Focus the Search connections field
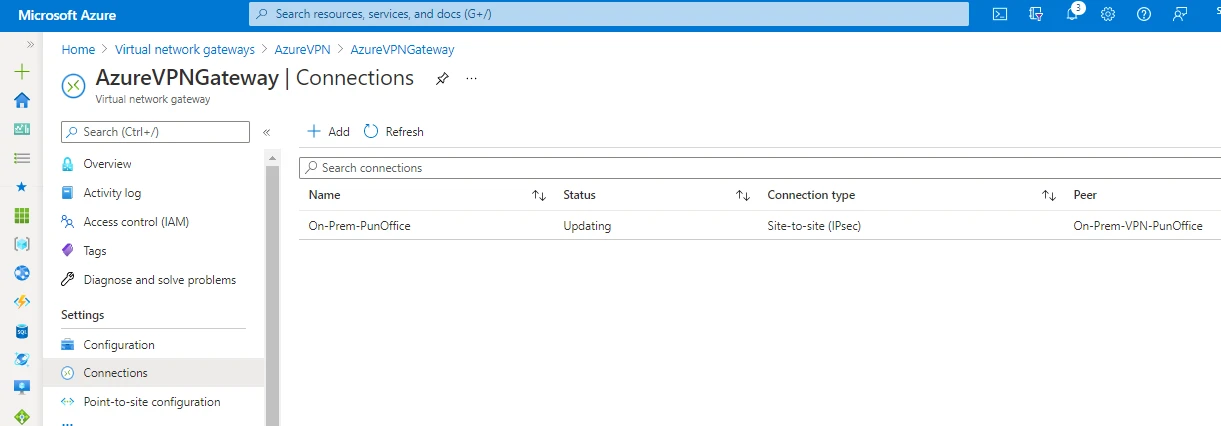Viewport: 1221px width, 426px height. click(760, 168)
